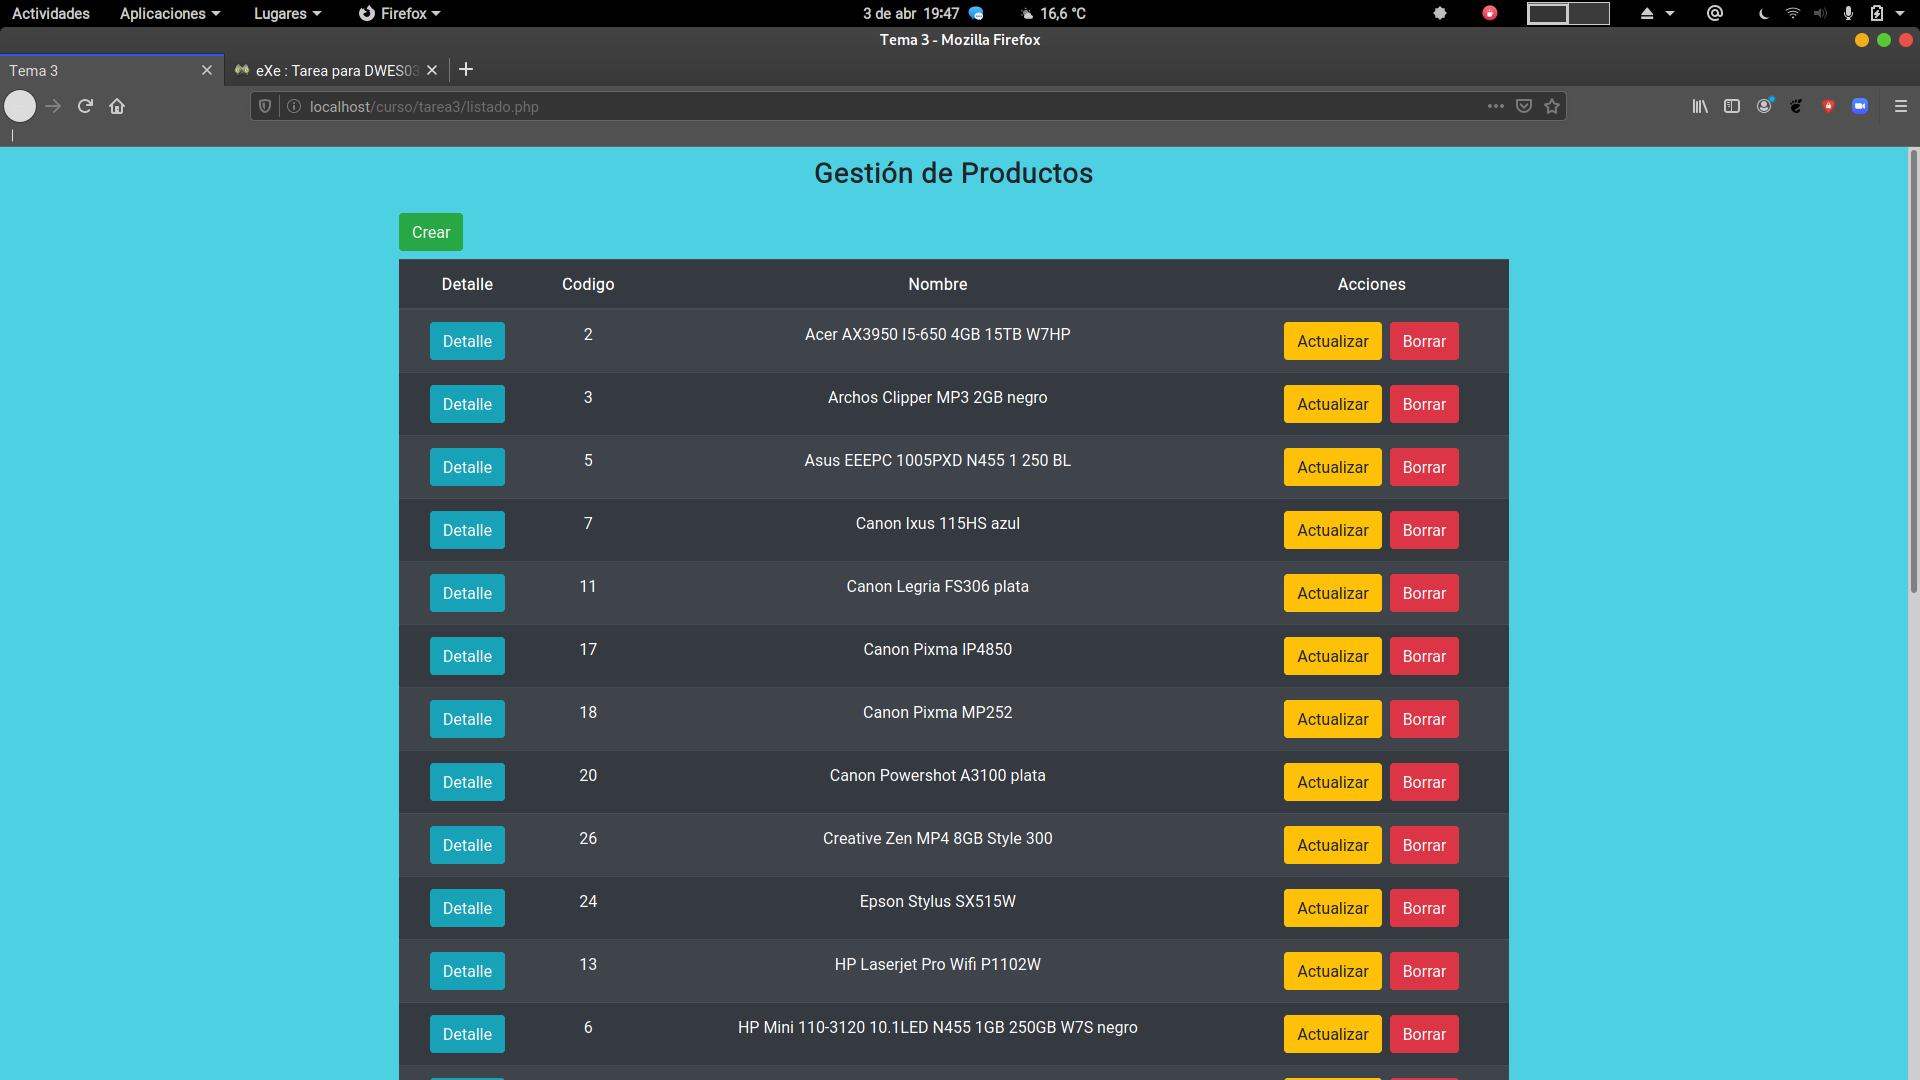Click Actualizar for Canon Legria FS306 plata
Viewport: 1920px width, 1080px height.
pyautogui.click(x=1332, y=593)
